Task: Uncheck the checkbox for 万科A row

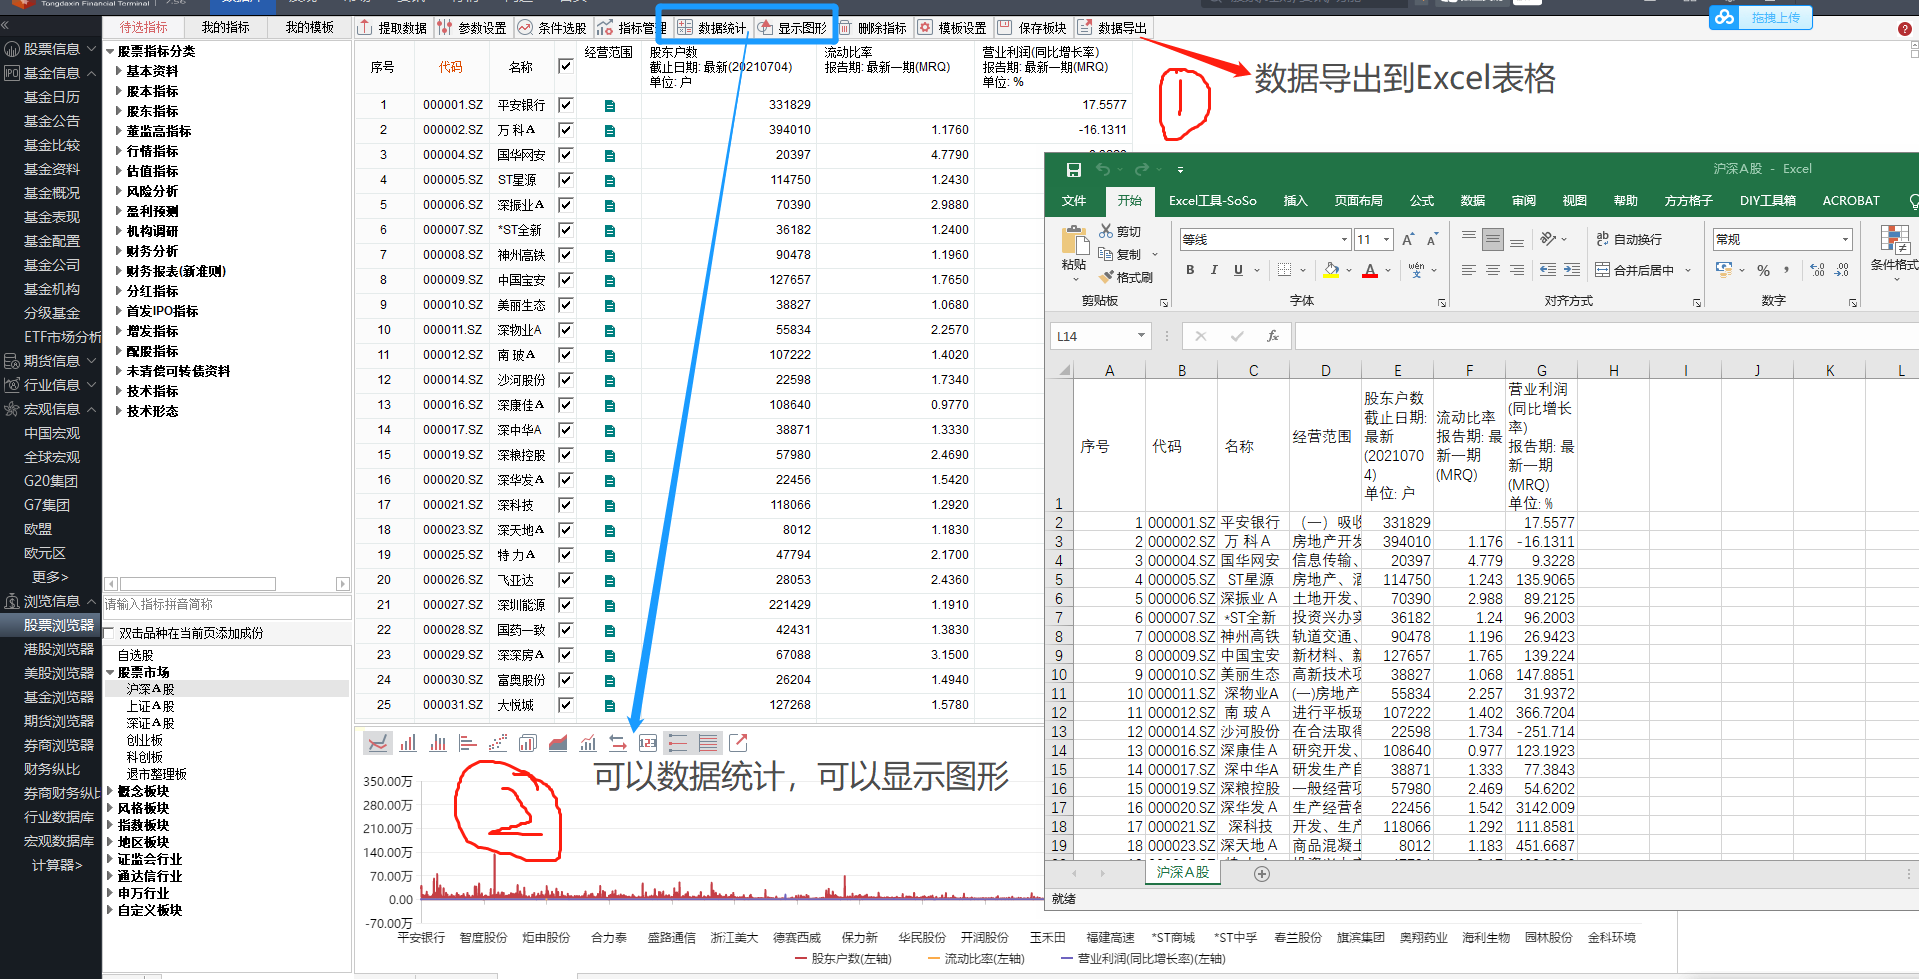Action: point(565,130)
